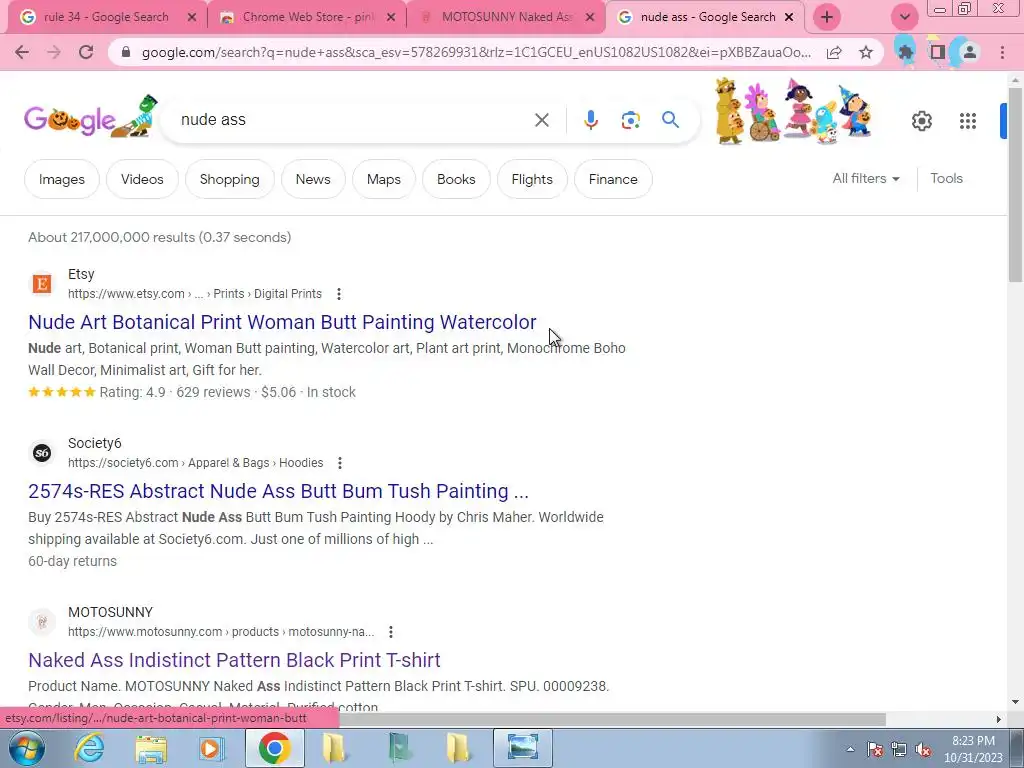Open Windows Media Player from taskbar
Screen dimensions: 1024x768
[x=211, y=748]
